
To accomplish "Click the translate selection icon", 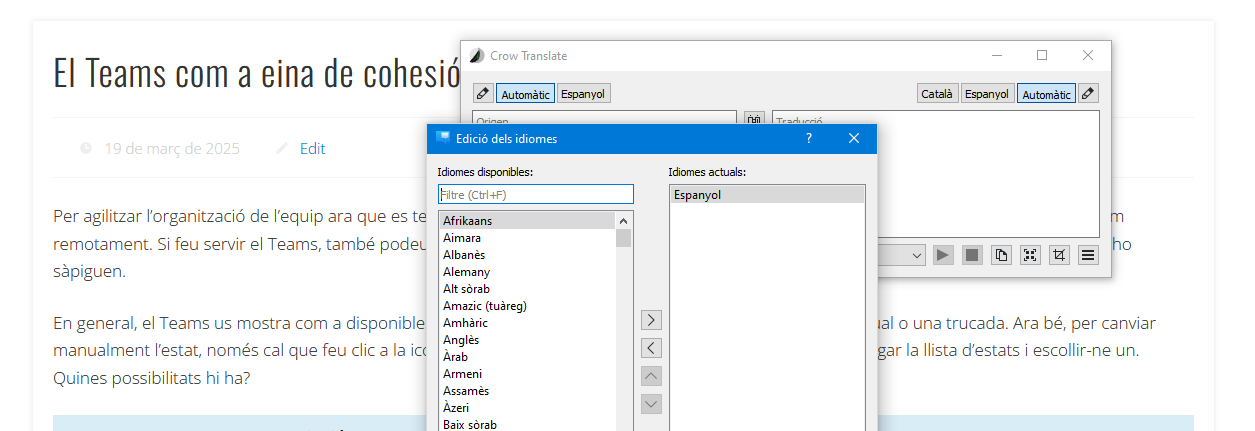I will pos(1030,255).
